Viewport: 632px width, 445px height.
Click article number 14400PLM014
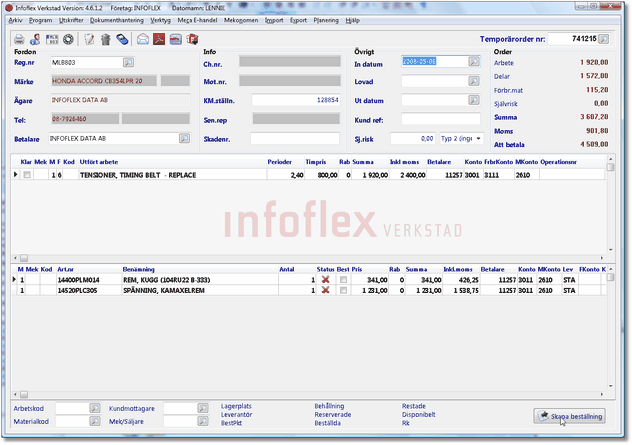pyautogui.click(x=78, y=279)
